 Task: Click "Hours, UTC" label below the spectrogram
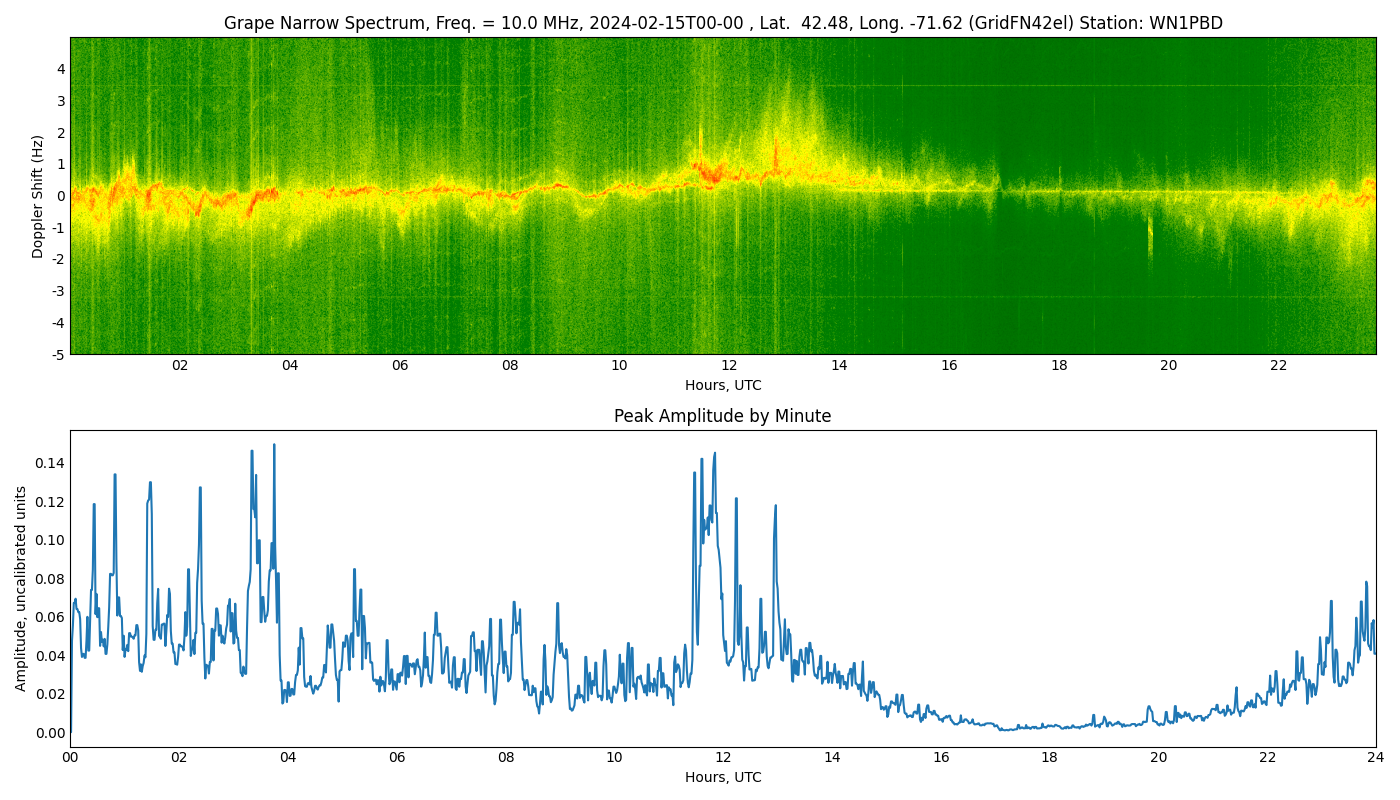pos(722,386)
